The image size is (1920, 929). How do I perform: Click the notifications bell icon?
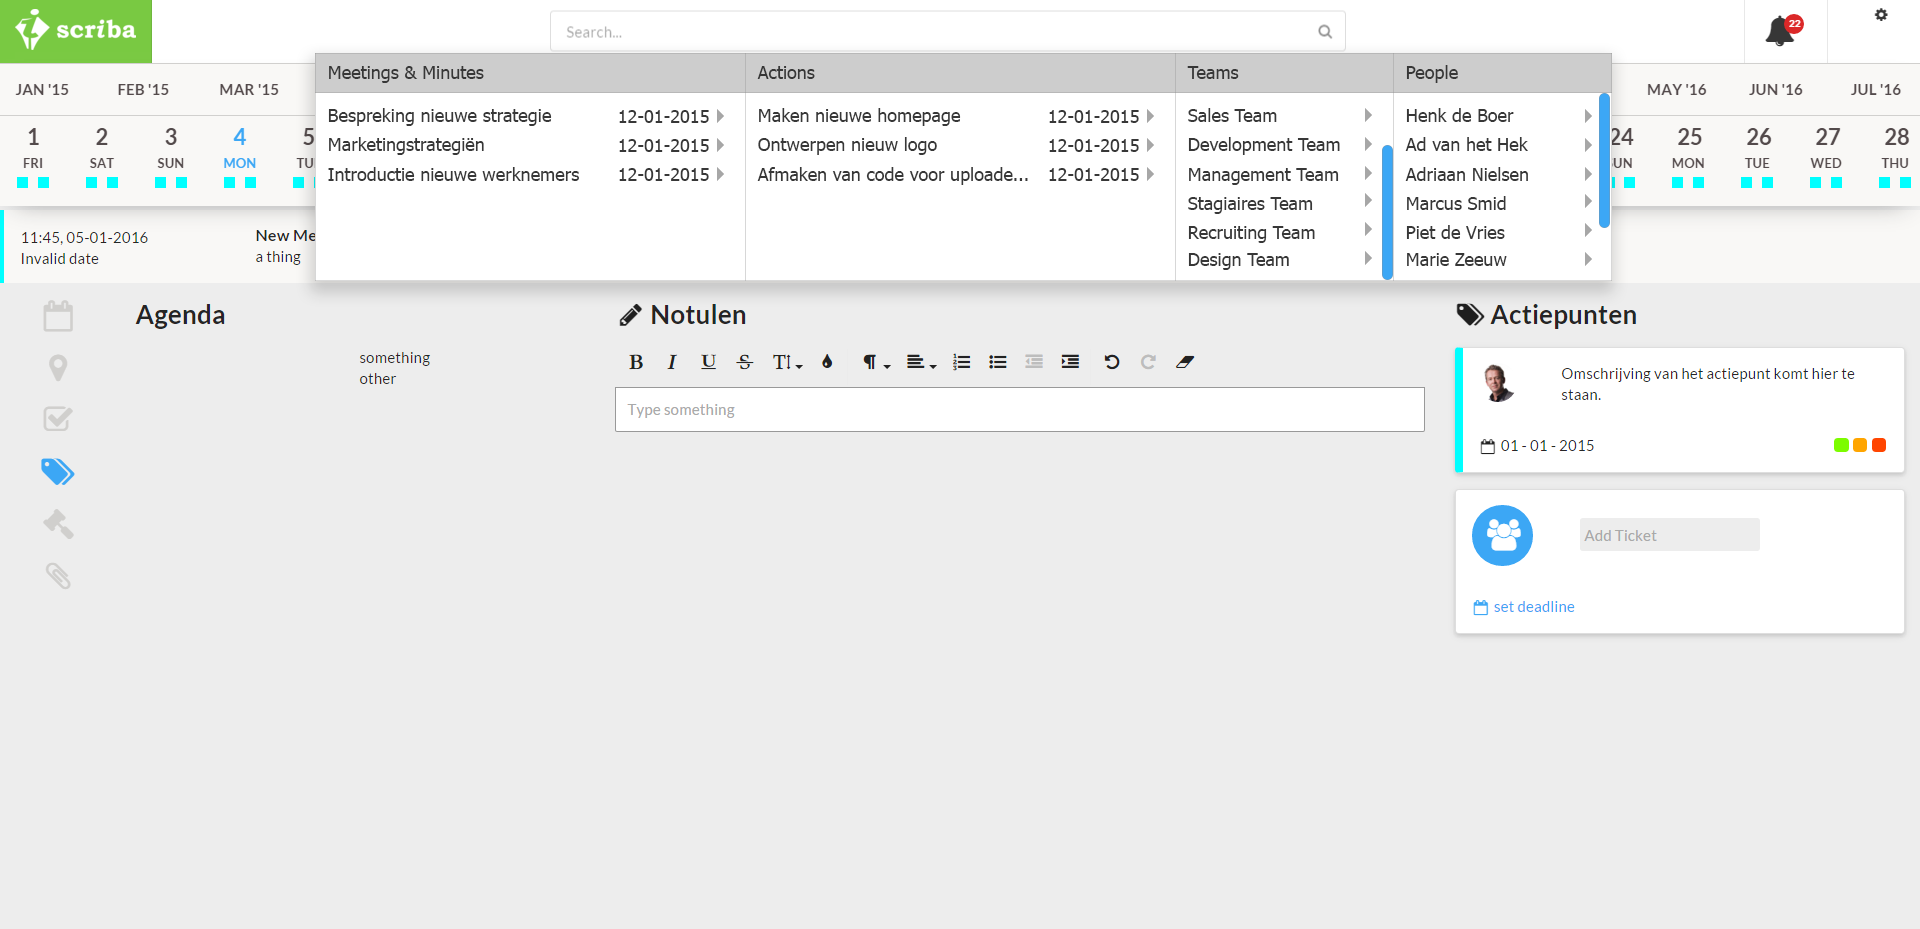tap(1780, 32)
